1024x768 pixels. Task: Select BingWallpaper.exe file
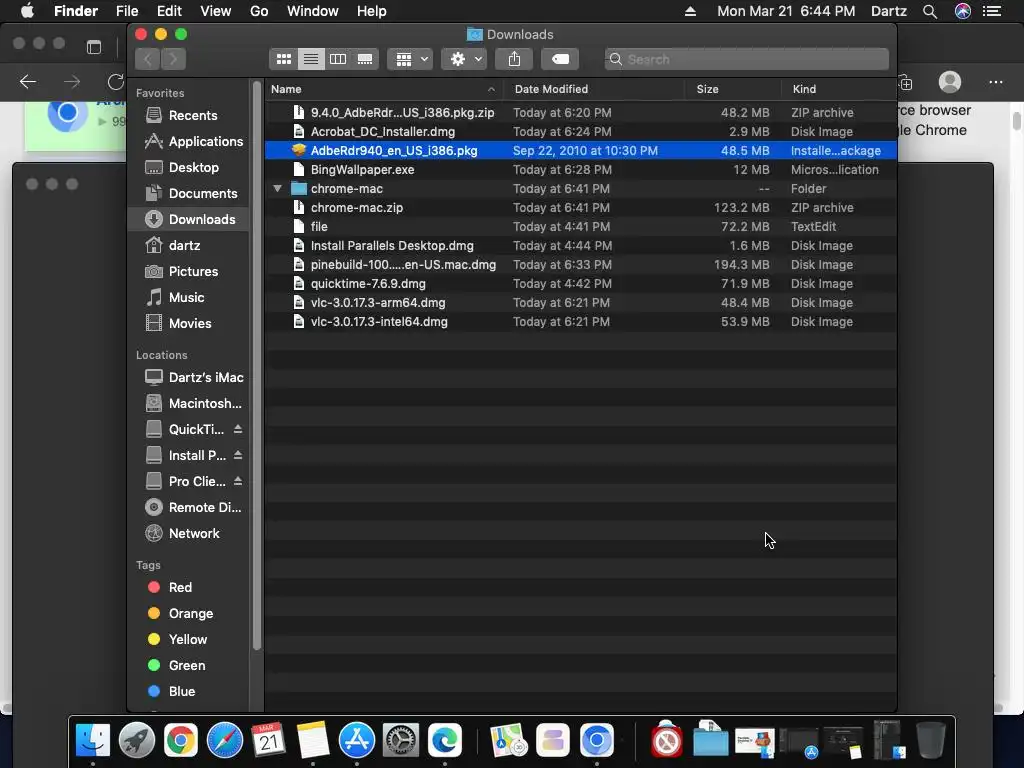tap(581, 170)
